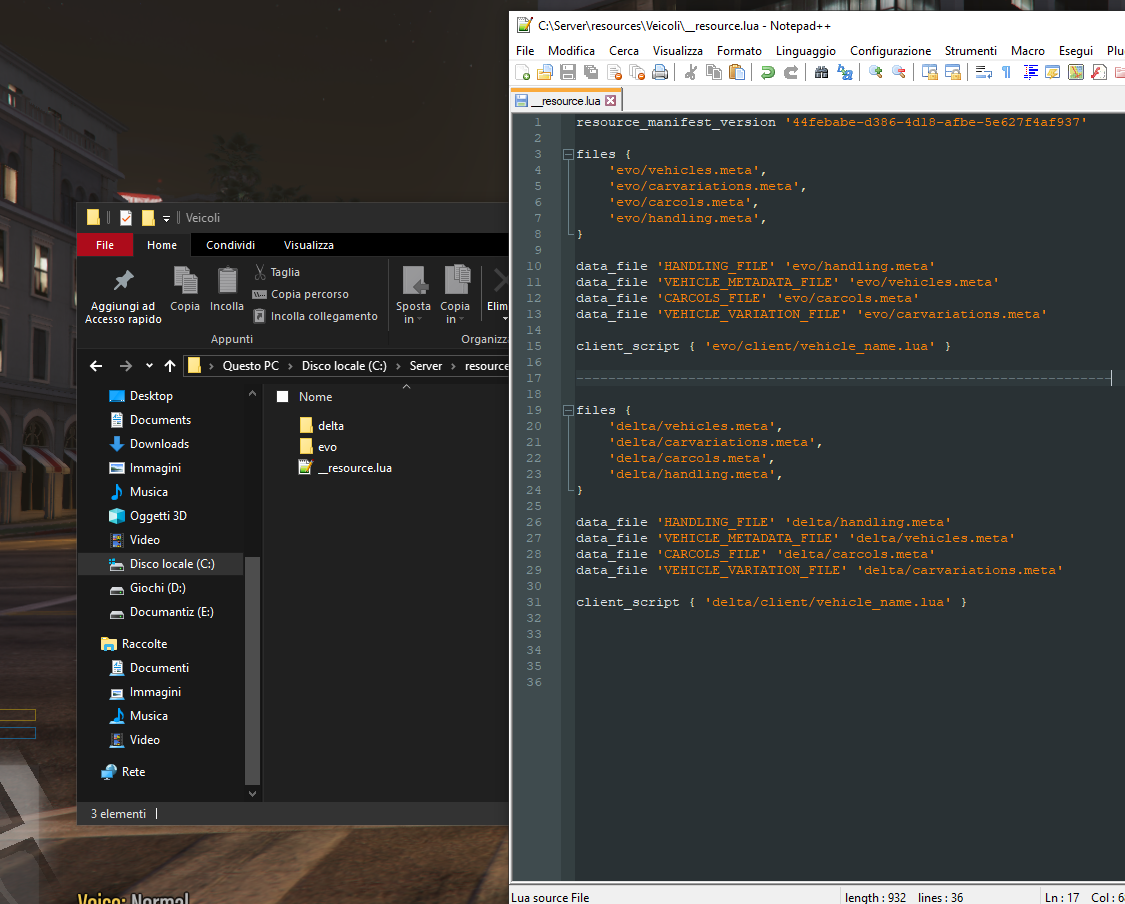The height and width of the screenshot is (904, 1125).
Task: Click the Print icon in Notepad++ toolbar
Action: (x=660, y=72)
